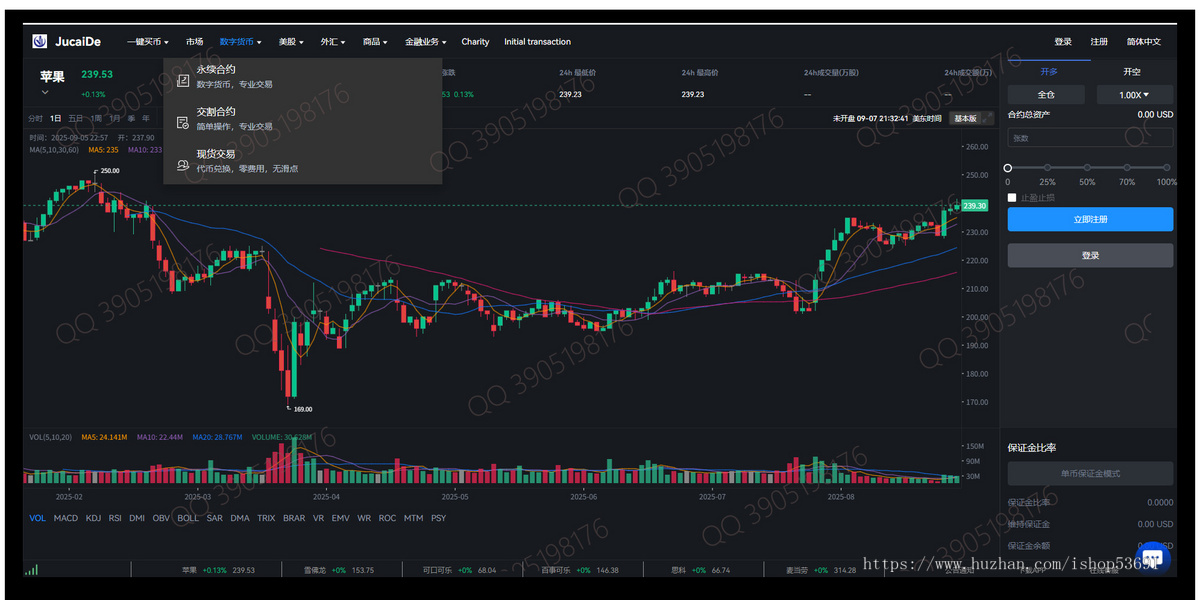
Task: Click the 单币保证金模式 button
Action: tap(1090, 473)
